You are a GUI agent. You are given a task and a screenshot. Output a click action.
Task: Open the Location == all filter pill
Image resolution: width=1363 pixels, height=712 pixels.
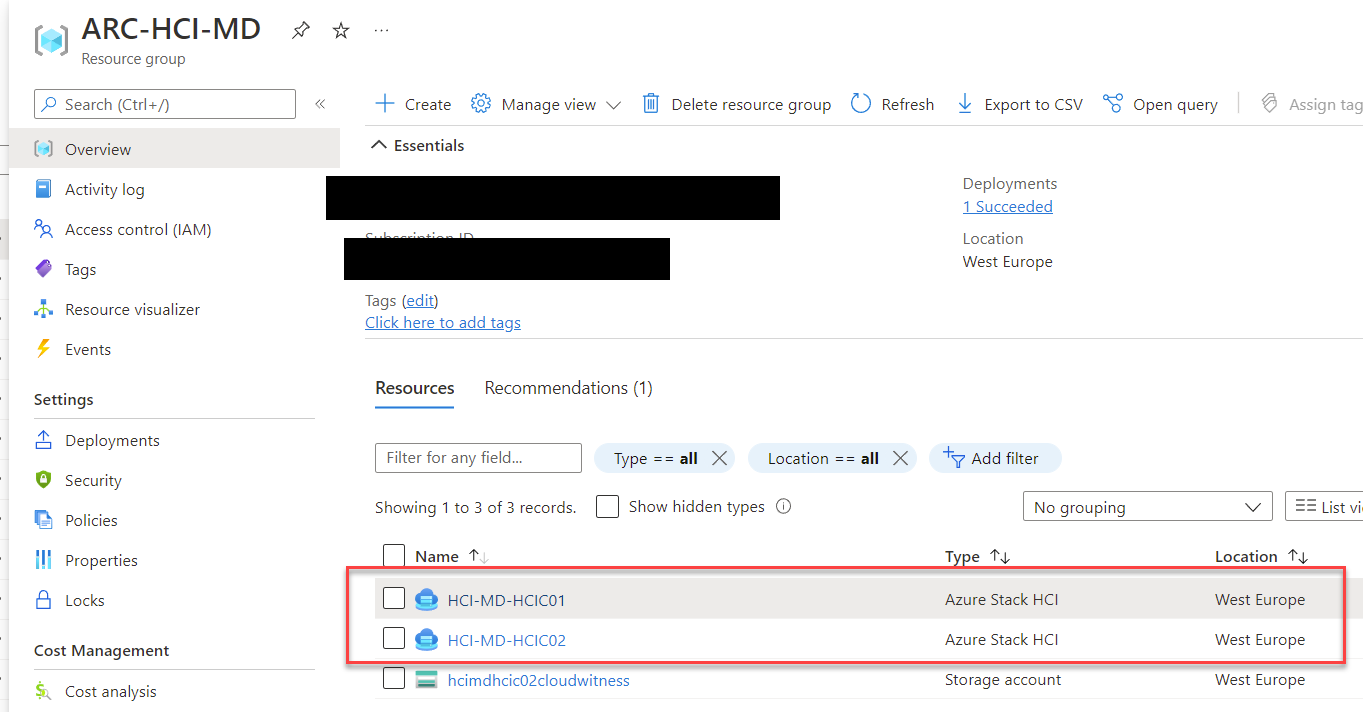[823, 458]
